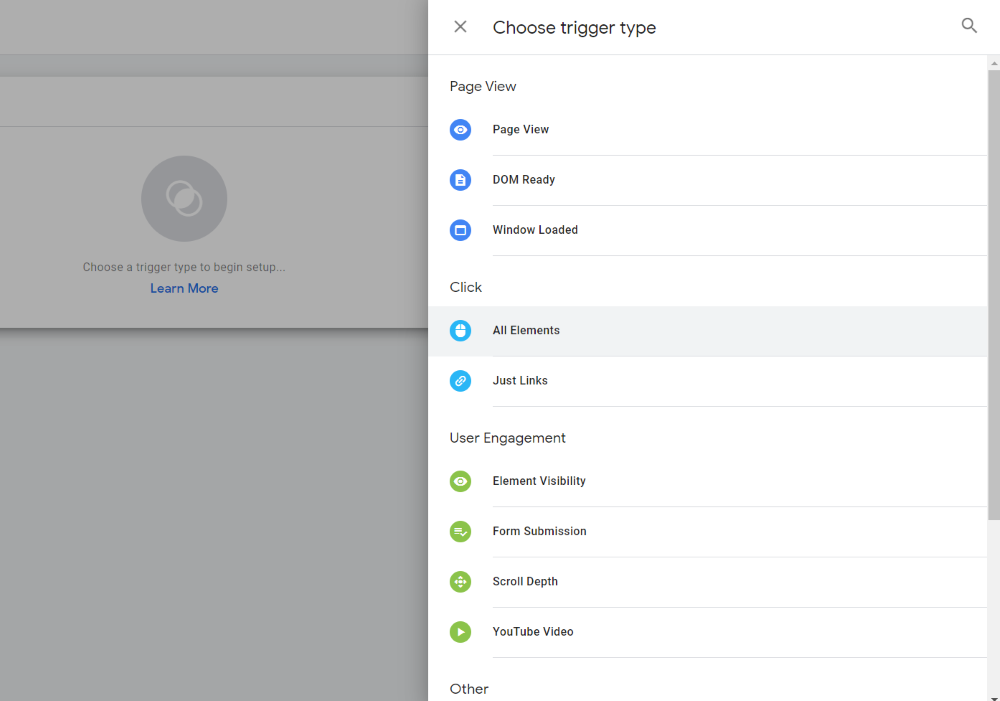Image resolution: width=1000 pixels, height=701 pixels.
Task: Click the Scroll Depth arrows icon
Action: click(460, 582)
